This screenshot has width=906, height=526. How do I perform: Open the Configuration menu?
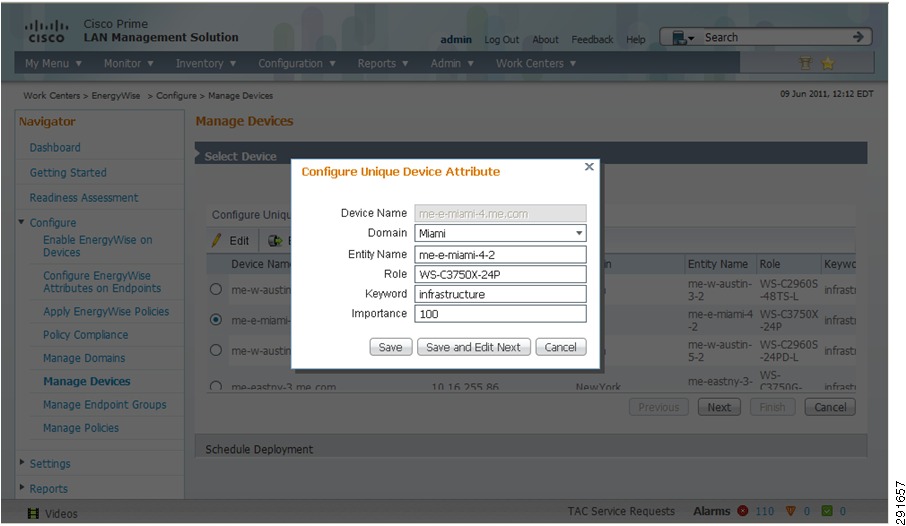[296, 63]
